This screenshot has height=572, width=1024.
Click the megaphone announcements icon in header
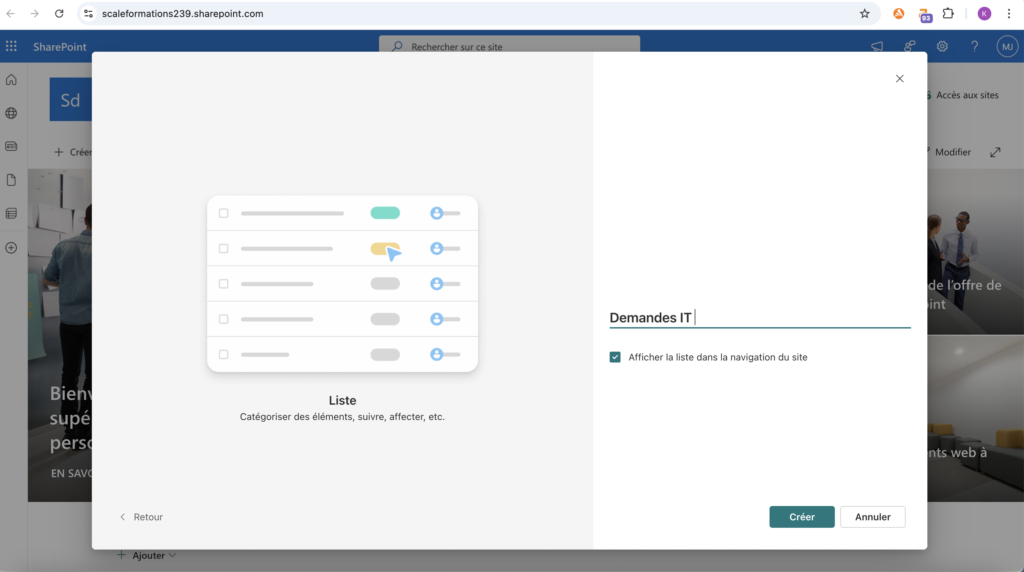(x=877, y=46)
